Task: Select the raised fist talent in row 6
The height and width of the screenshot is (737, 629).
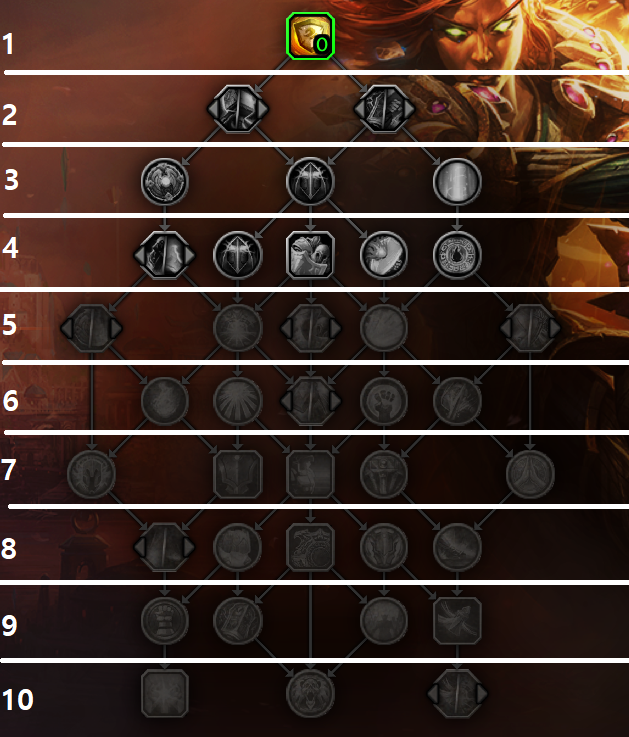Action: coord(384,401)
